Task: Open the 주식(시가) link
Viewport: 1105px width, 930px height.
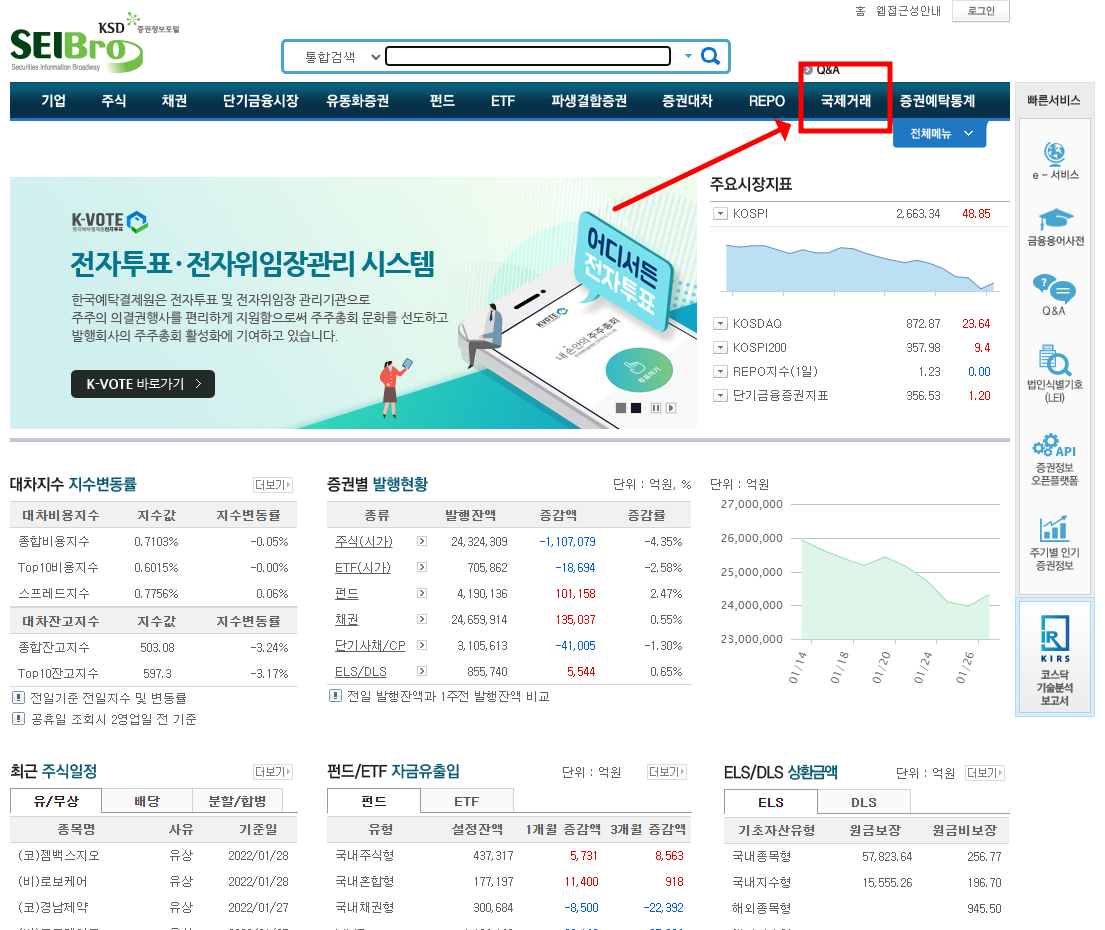Action: coord(364,541)
